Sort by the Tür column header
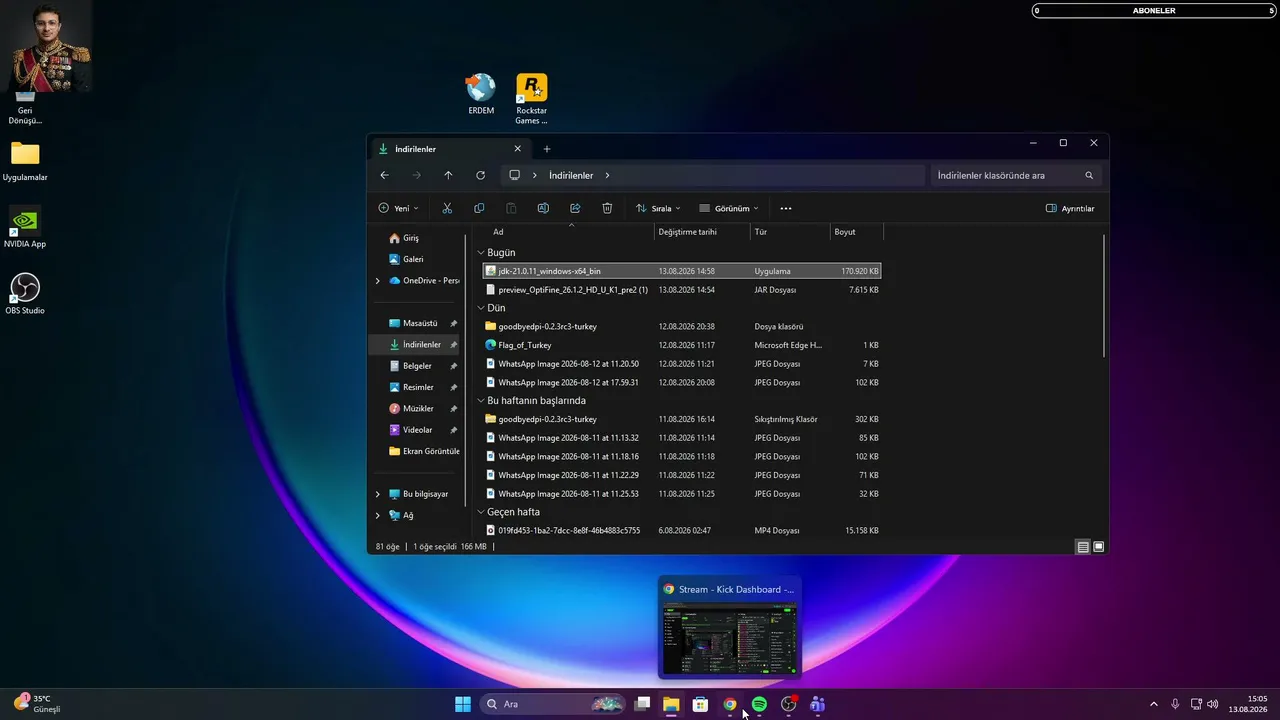The width and height of the screenshot is (1280, 720). pos(790,232)
